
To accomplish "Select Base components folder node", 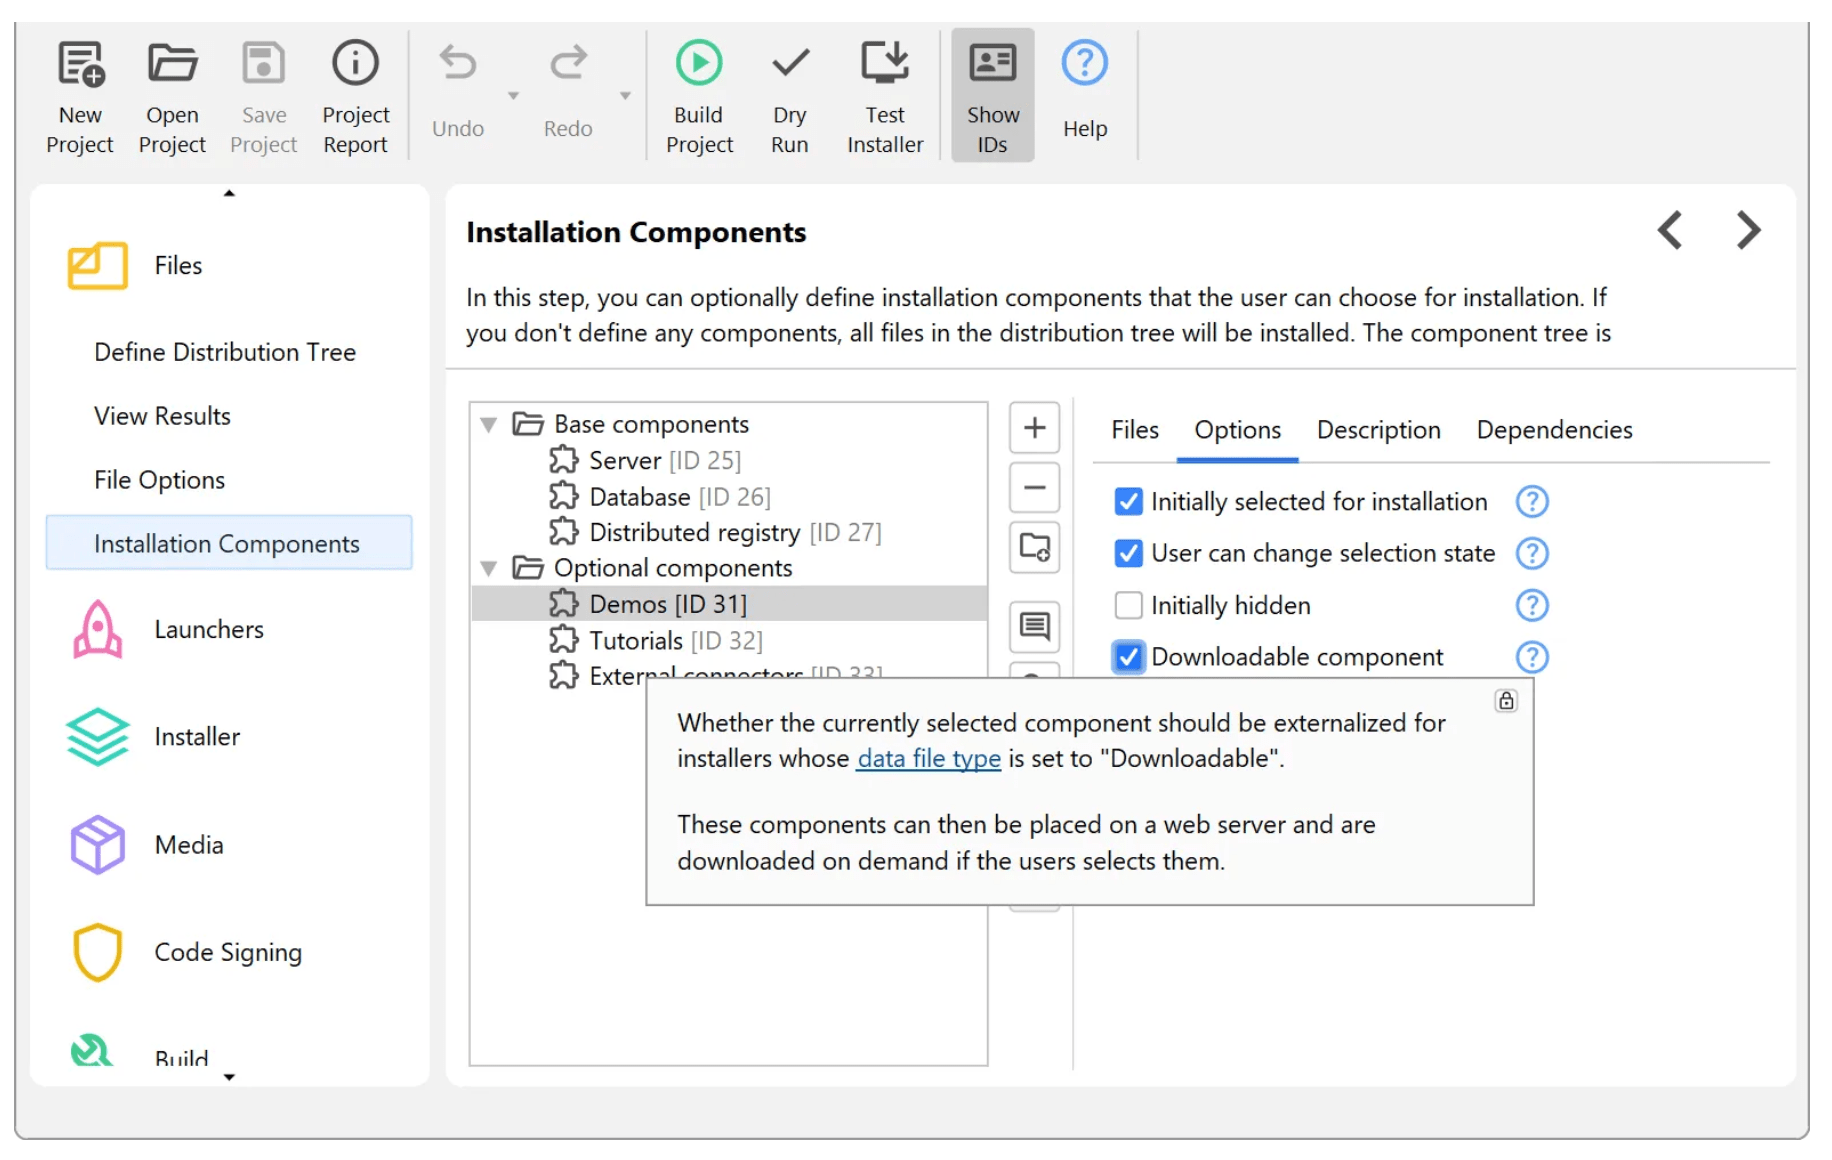I will click(650, 424).
